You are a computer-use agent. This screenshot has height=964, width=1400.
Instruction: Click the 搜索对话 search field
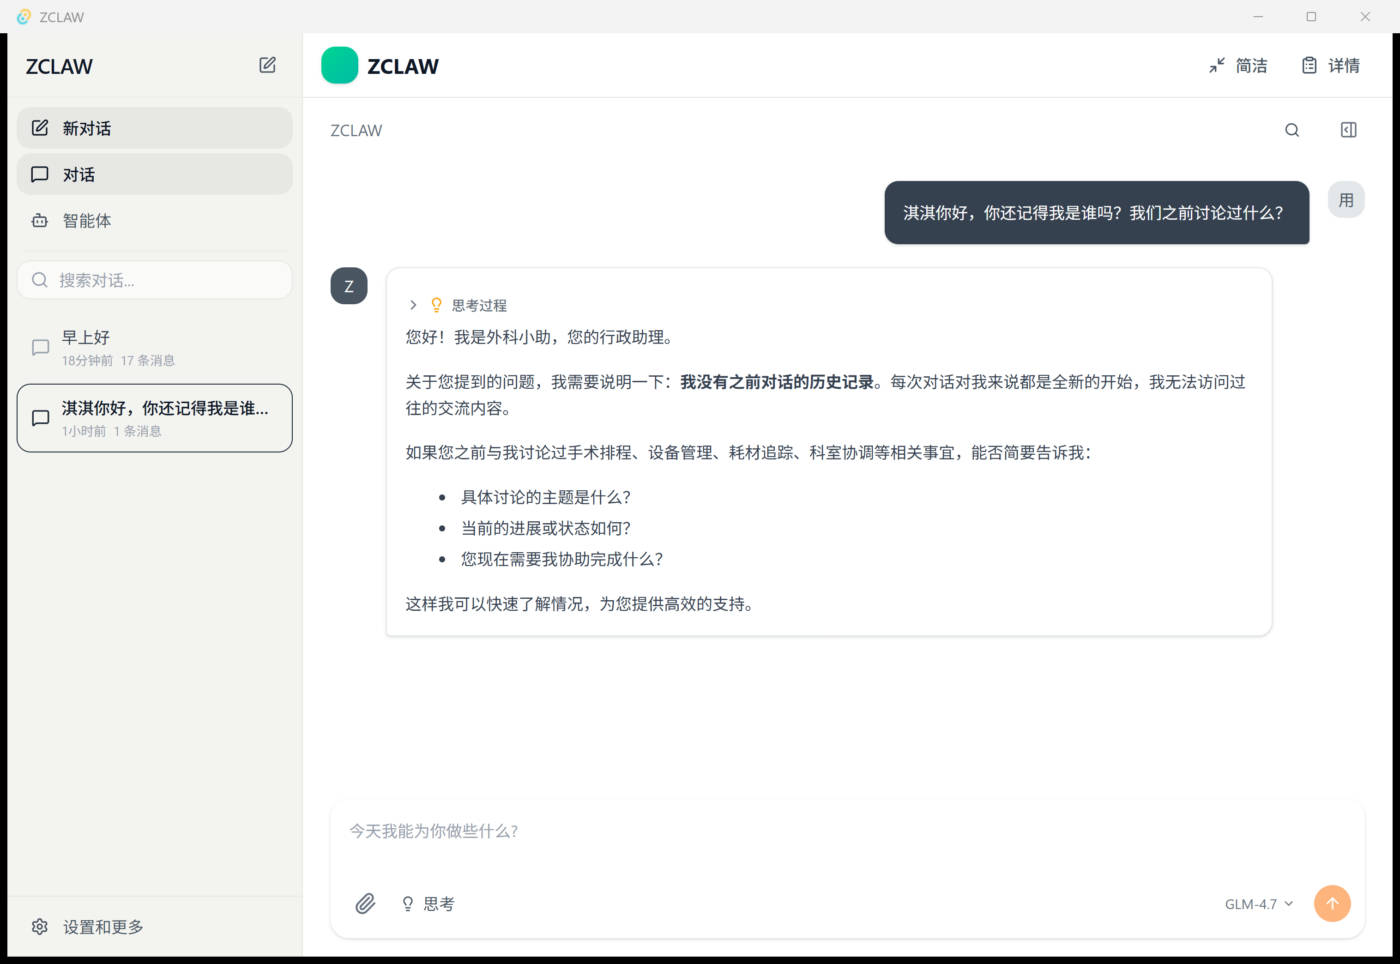pos(160,280)
